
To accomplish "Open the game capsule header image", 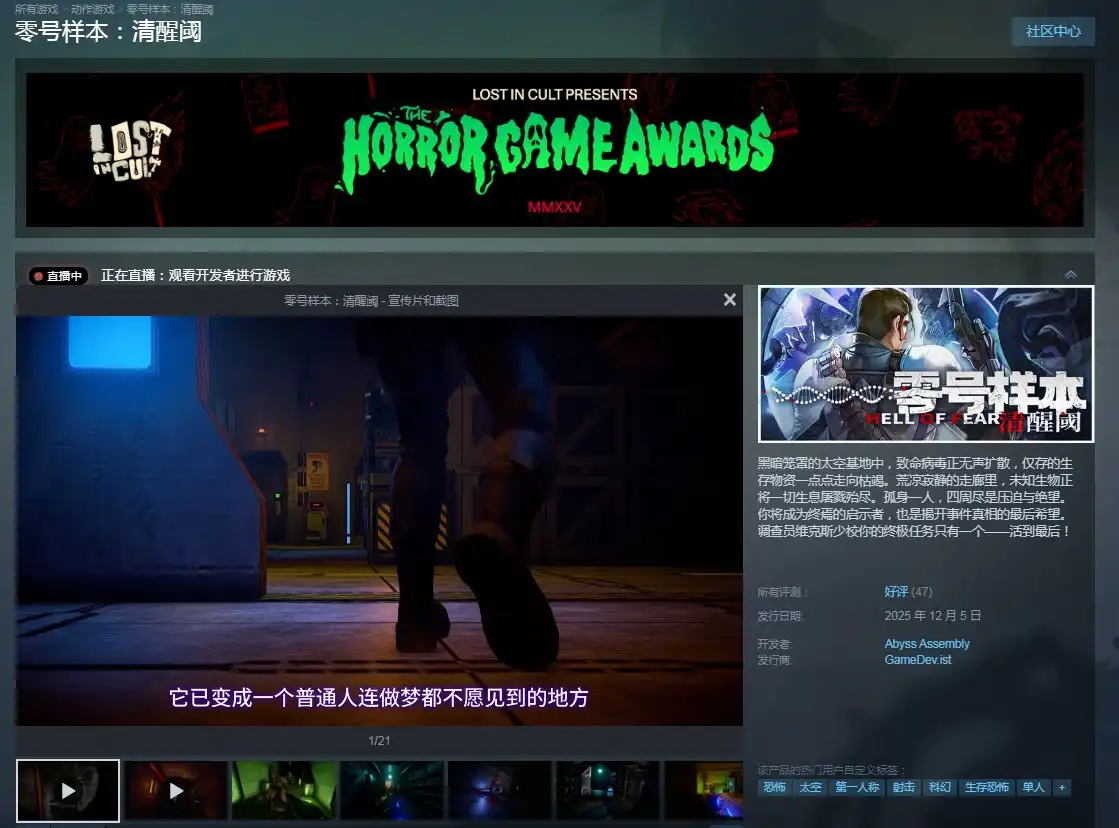I will [x=926, y=364].
